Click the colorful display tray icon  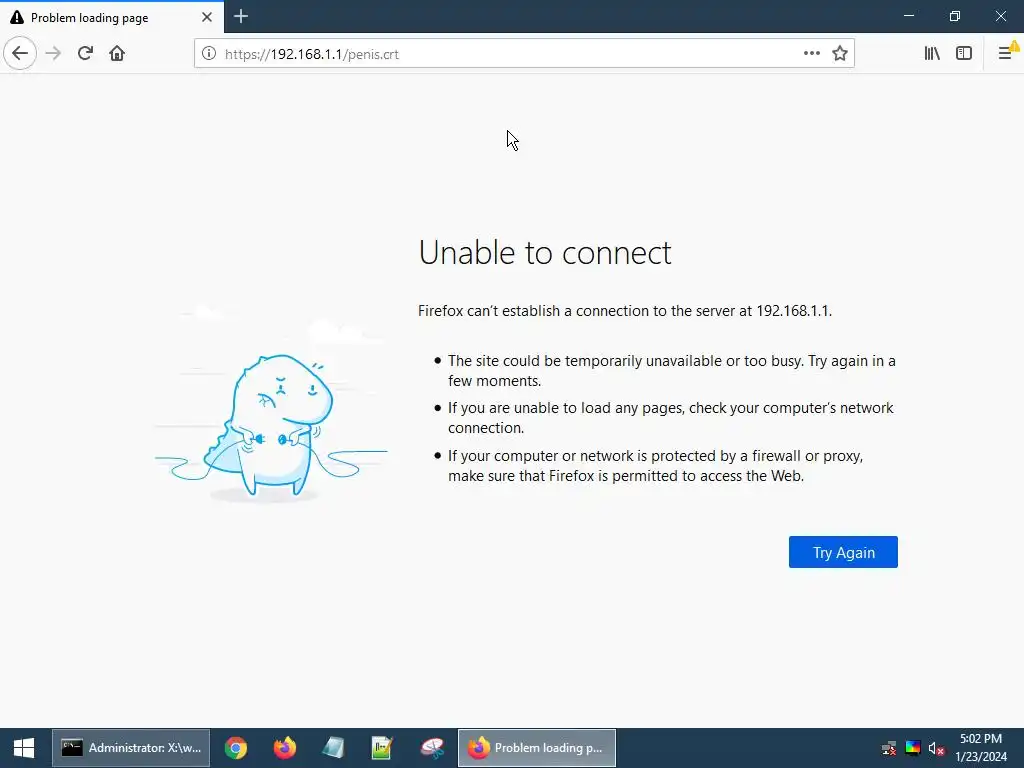913,748
